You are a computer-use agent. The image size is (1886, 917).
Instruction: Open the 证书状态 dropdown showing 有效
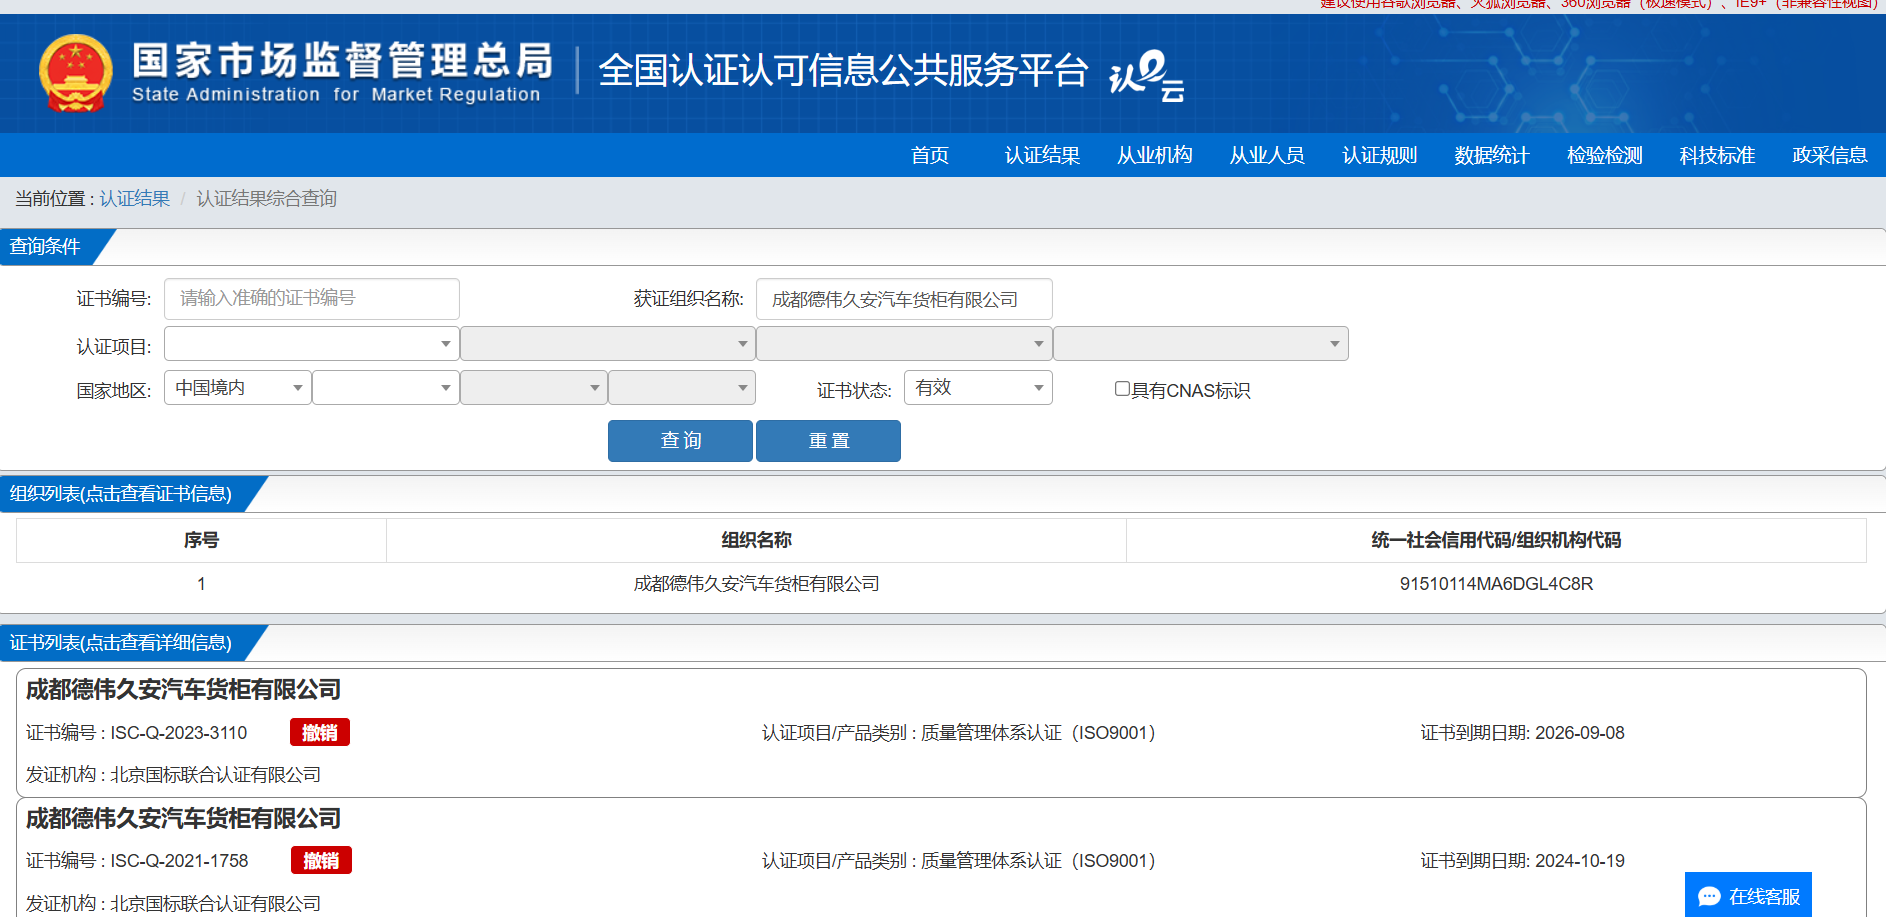coord(978,388)
